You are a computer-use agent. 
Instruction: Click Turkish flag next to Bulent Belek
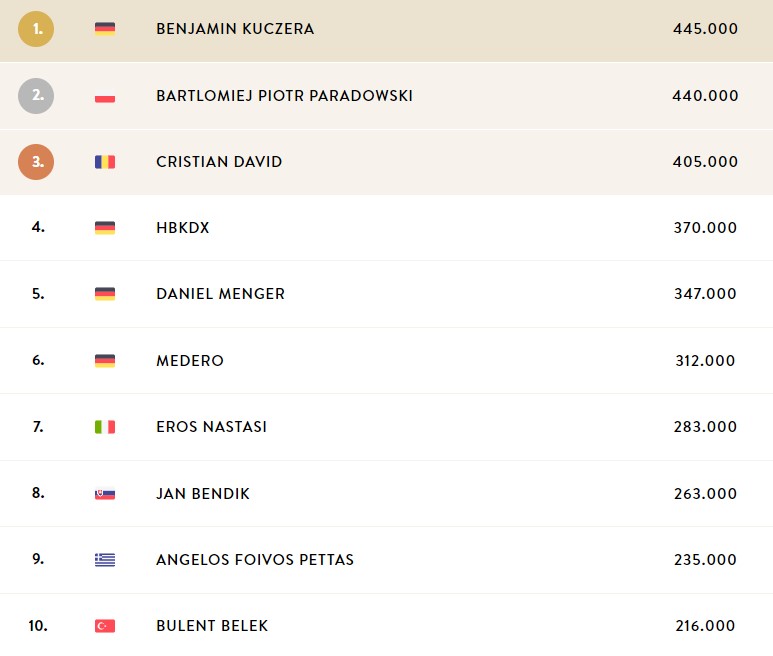click(105, 626)
